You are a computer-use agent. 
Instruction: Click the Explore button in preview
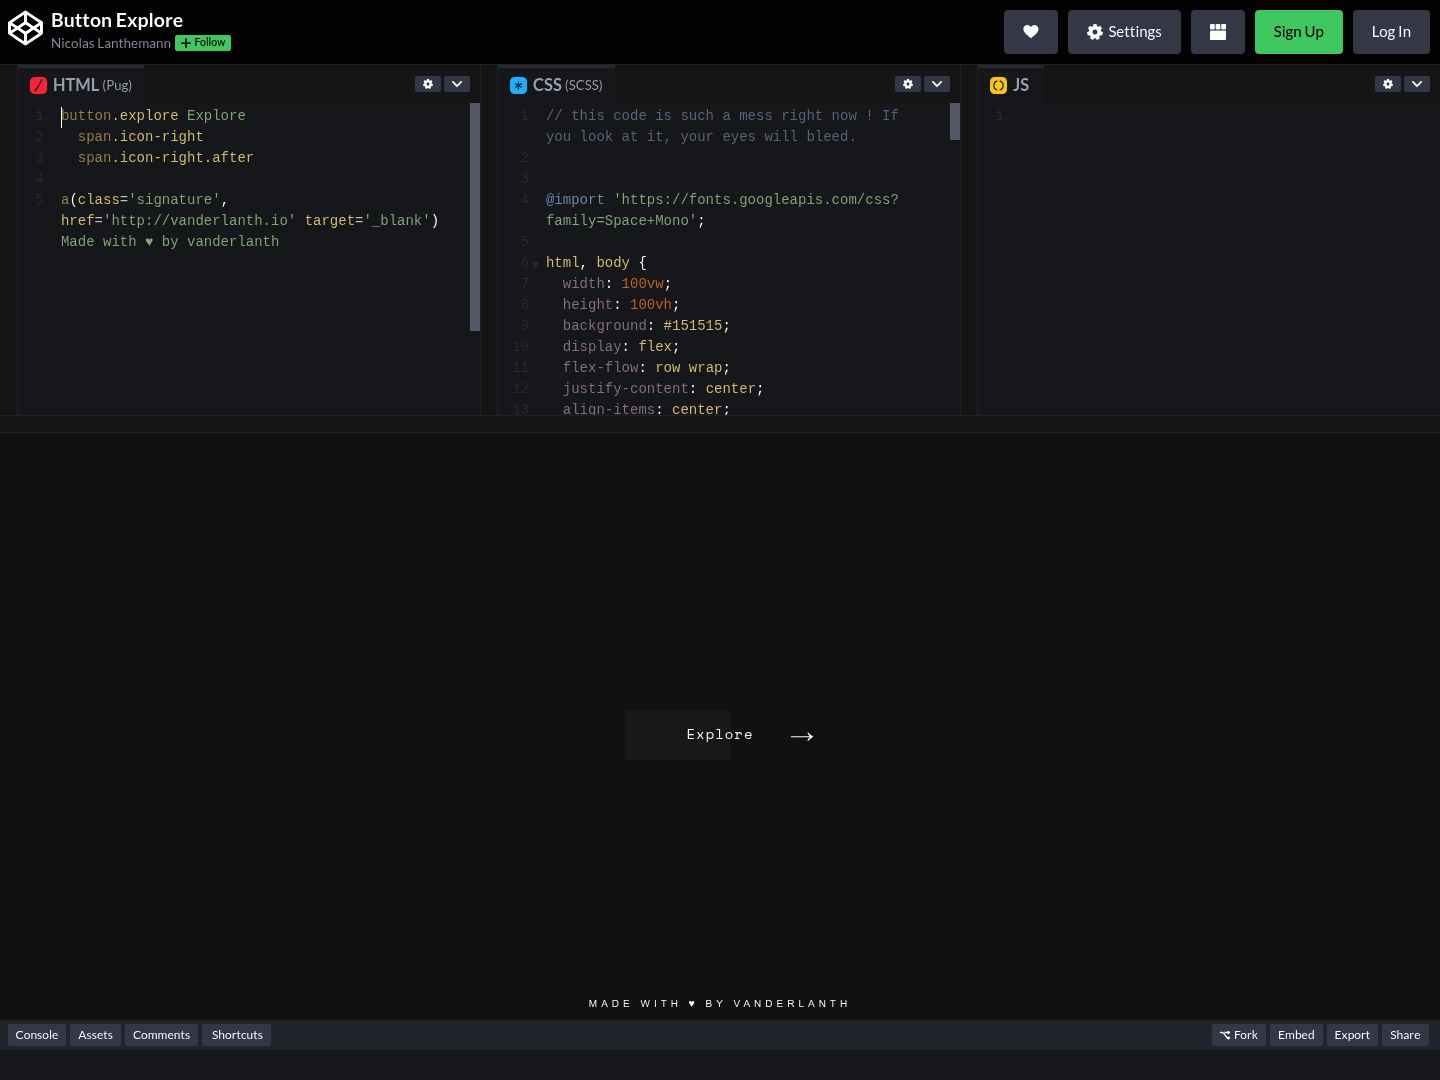[719, 735]
